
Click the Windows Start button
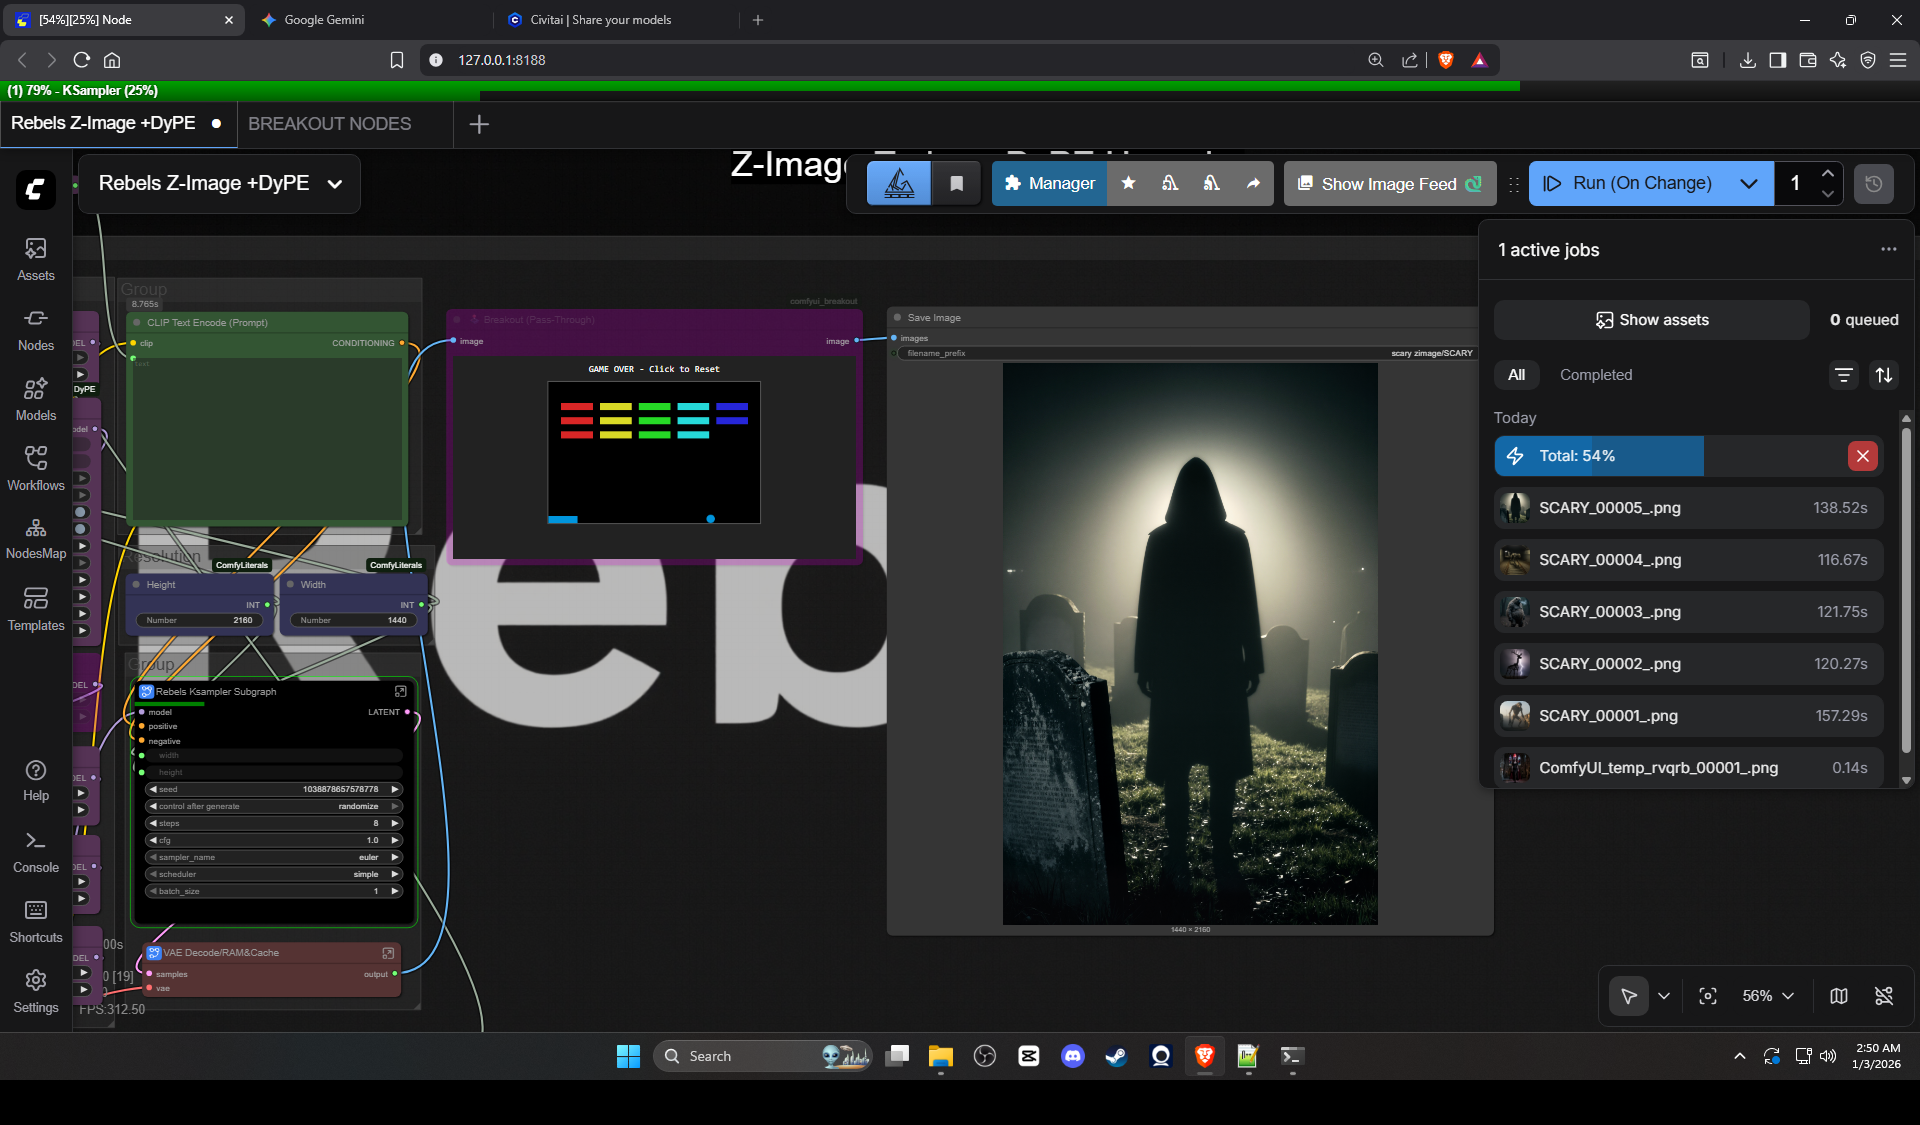pyautogui.click(x=628, y=1056)
